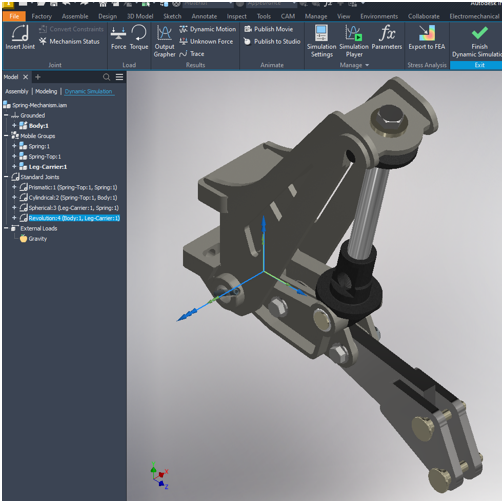Open the Sketch ribbon tab
502x504 pixels.
point(172,16)
